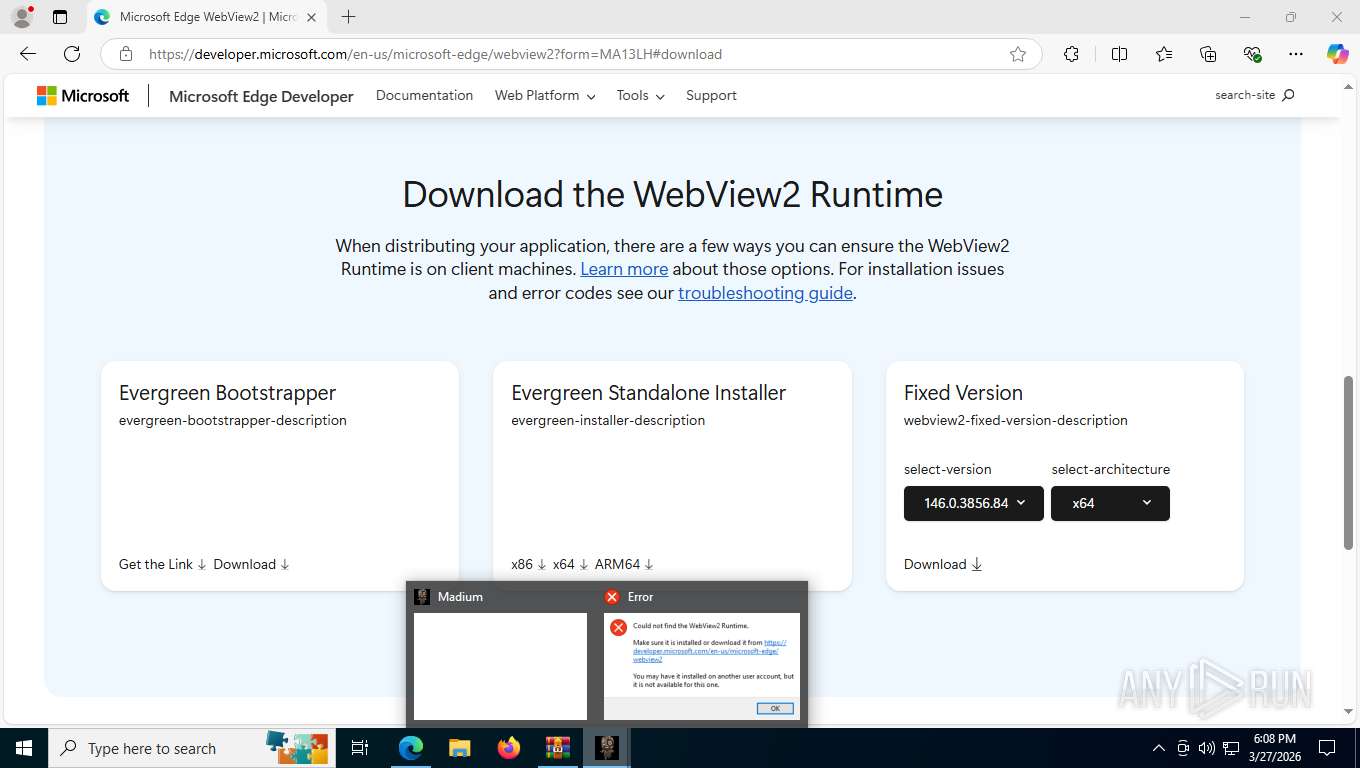The width and height of the screenshot is (1360, 768).
Task: Open the Support menu item
Action: (x=711, y=95)
